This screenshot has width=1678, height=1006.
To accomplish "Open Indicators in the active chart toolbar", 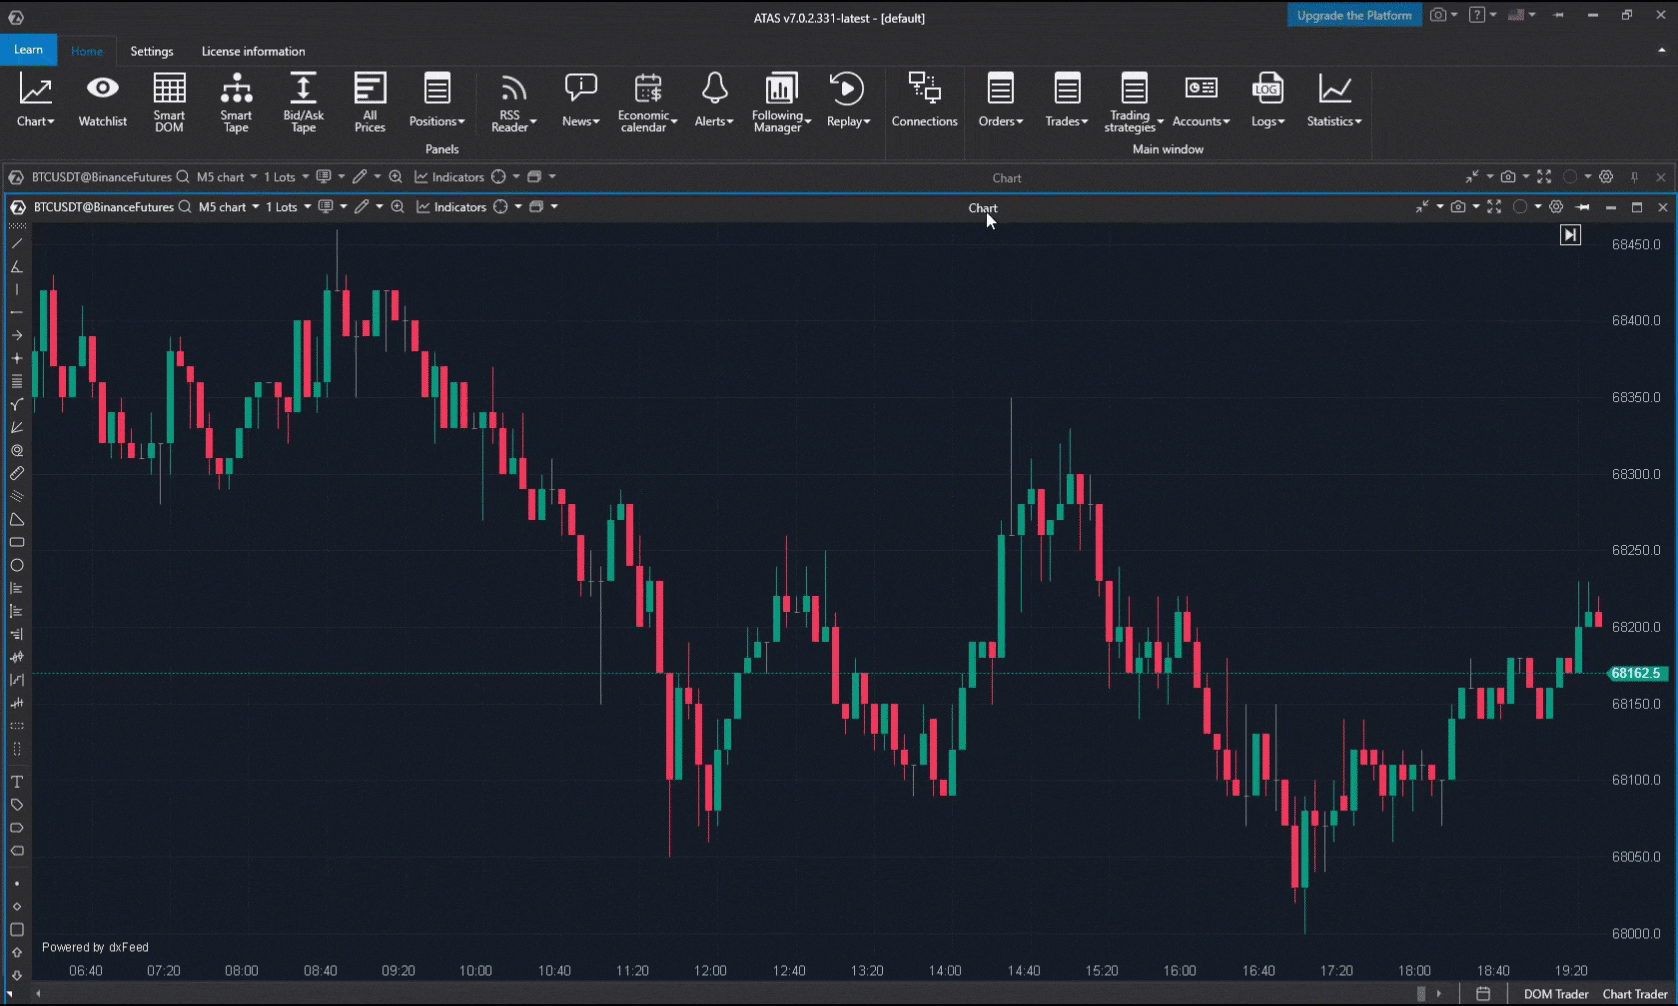I will point(451,207).
